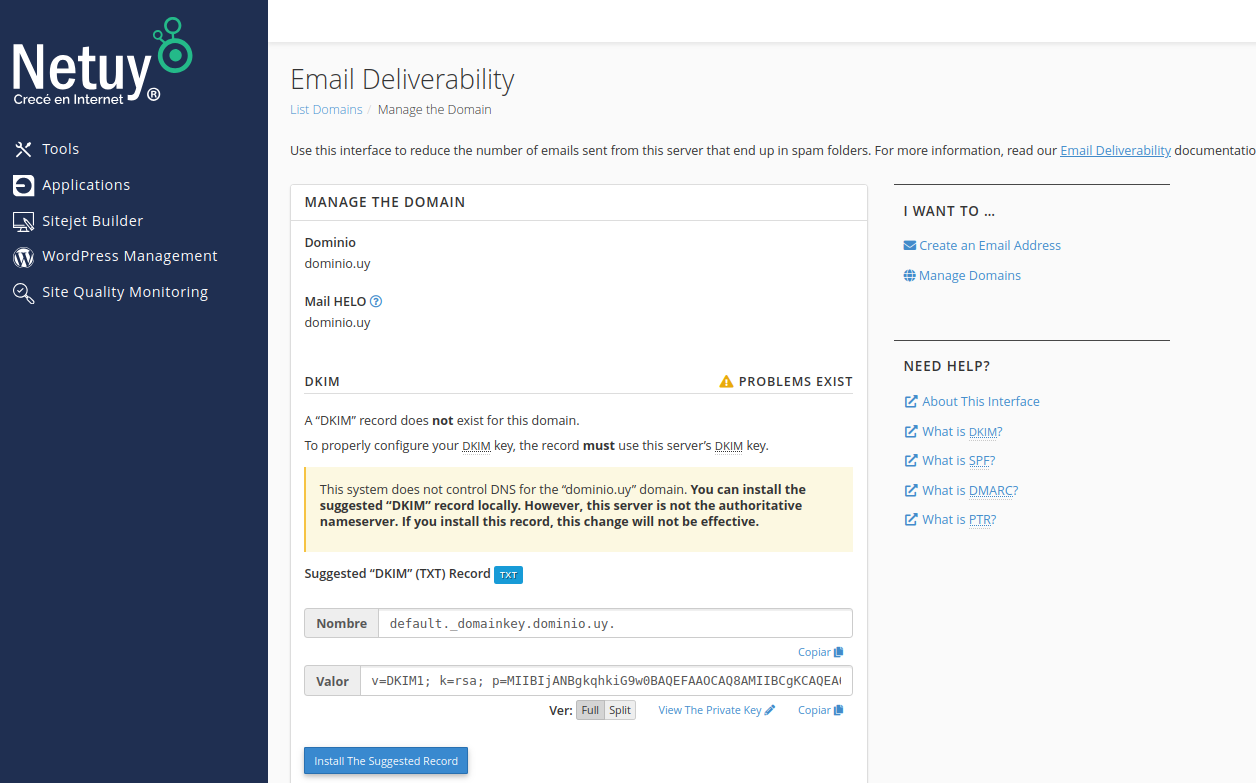
Task: Click the Site Quality Monitoring magnifier icon
Action: coord(23,293)
